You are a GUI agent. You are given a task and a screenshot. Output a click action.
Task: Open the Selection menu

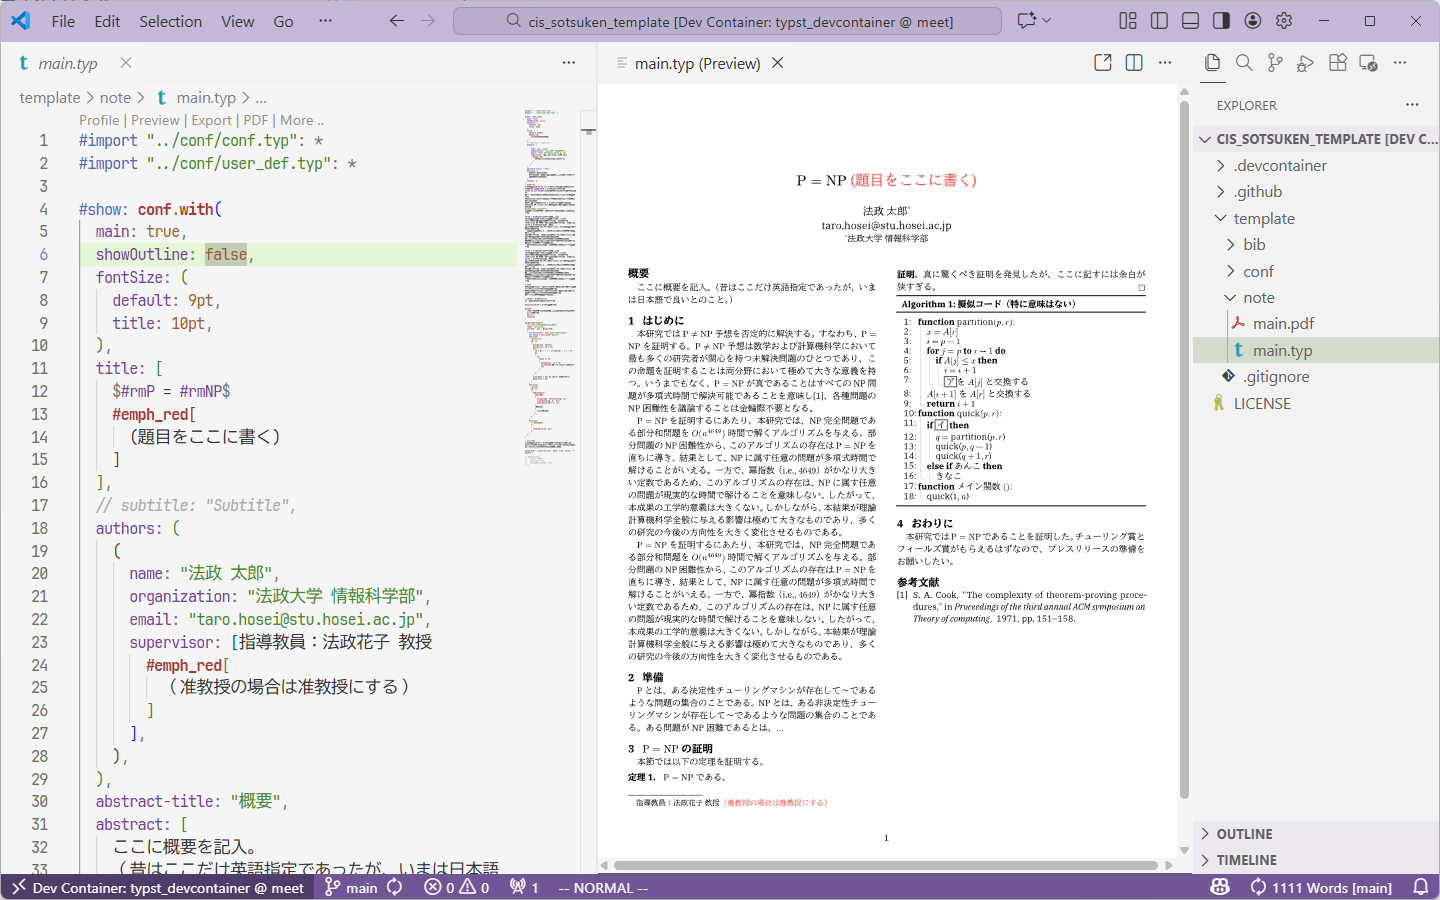pos(170,21)
